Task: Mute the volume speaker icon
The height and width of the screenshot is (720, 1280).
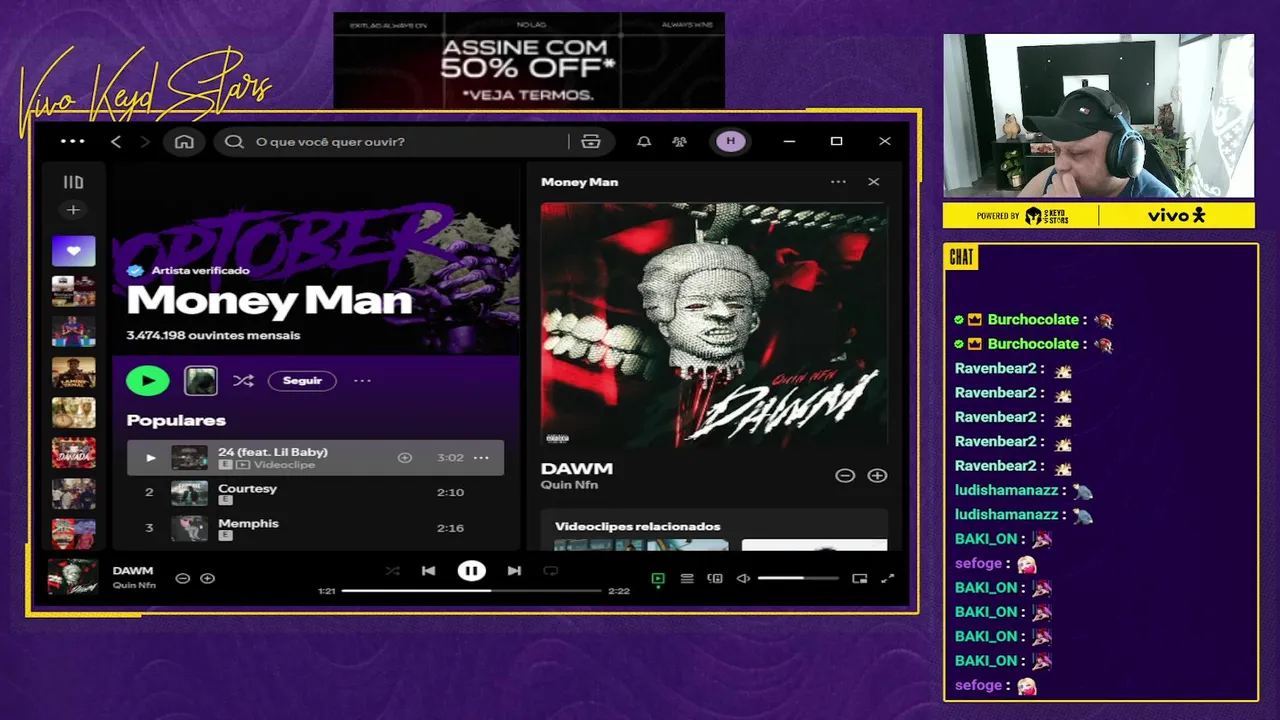Action: pyautogui.click(x=743, y=578)
